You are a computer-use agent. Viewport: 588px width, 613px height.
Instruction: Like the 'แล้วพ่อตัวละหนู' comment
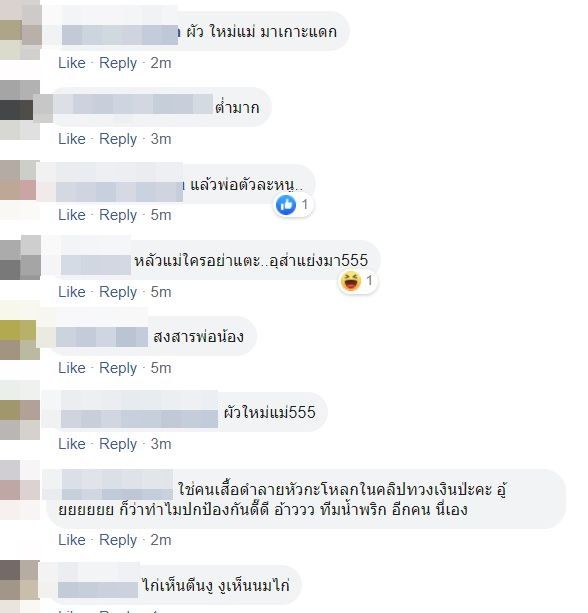pyautogui.click(x=72, y=215)
